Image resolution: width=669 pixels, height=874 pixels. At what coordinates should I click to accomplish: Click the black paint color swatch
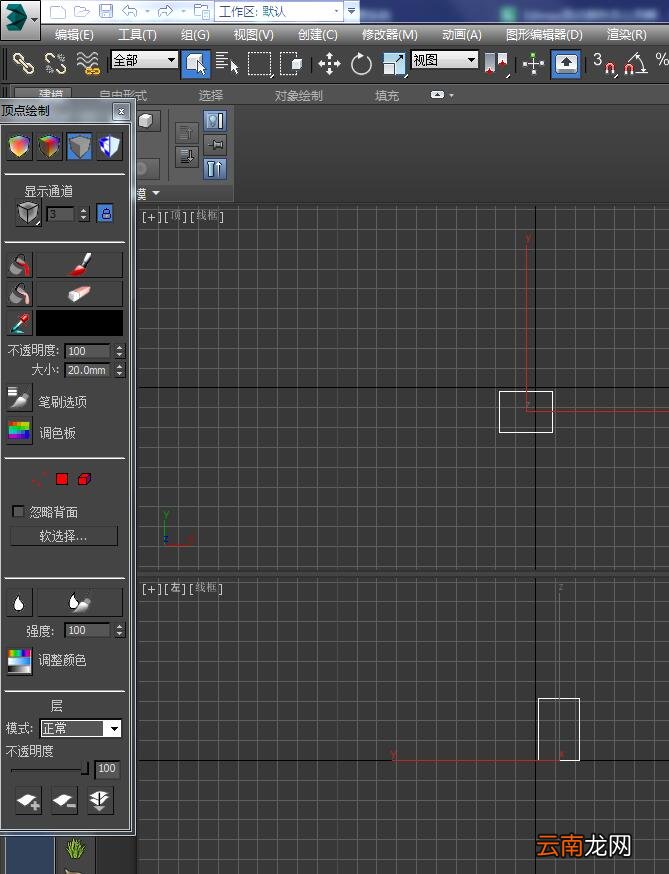coord(80,323)
